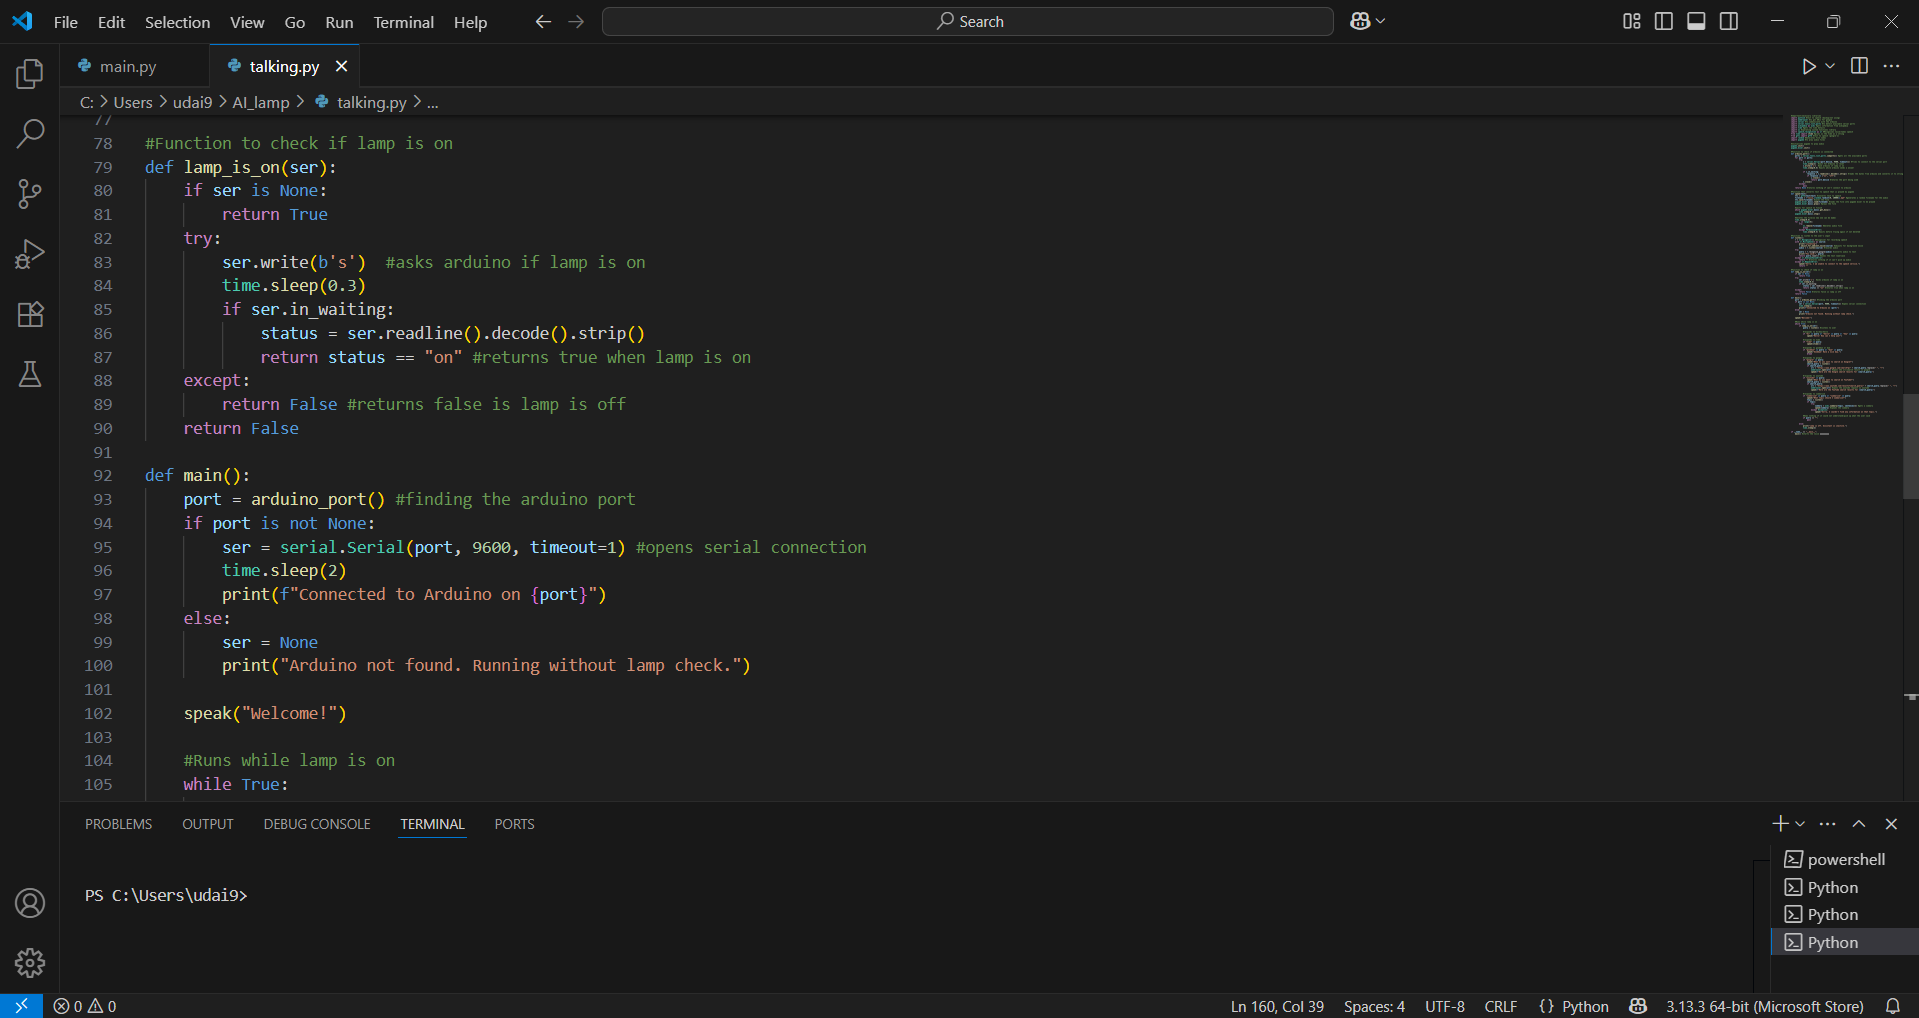
Task: Open Customize Layout icon
Action: [x=1631, y=21]
